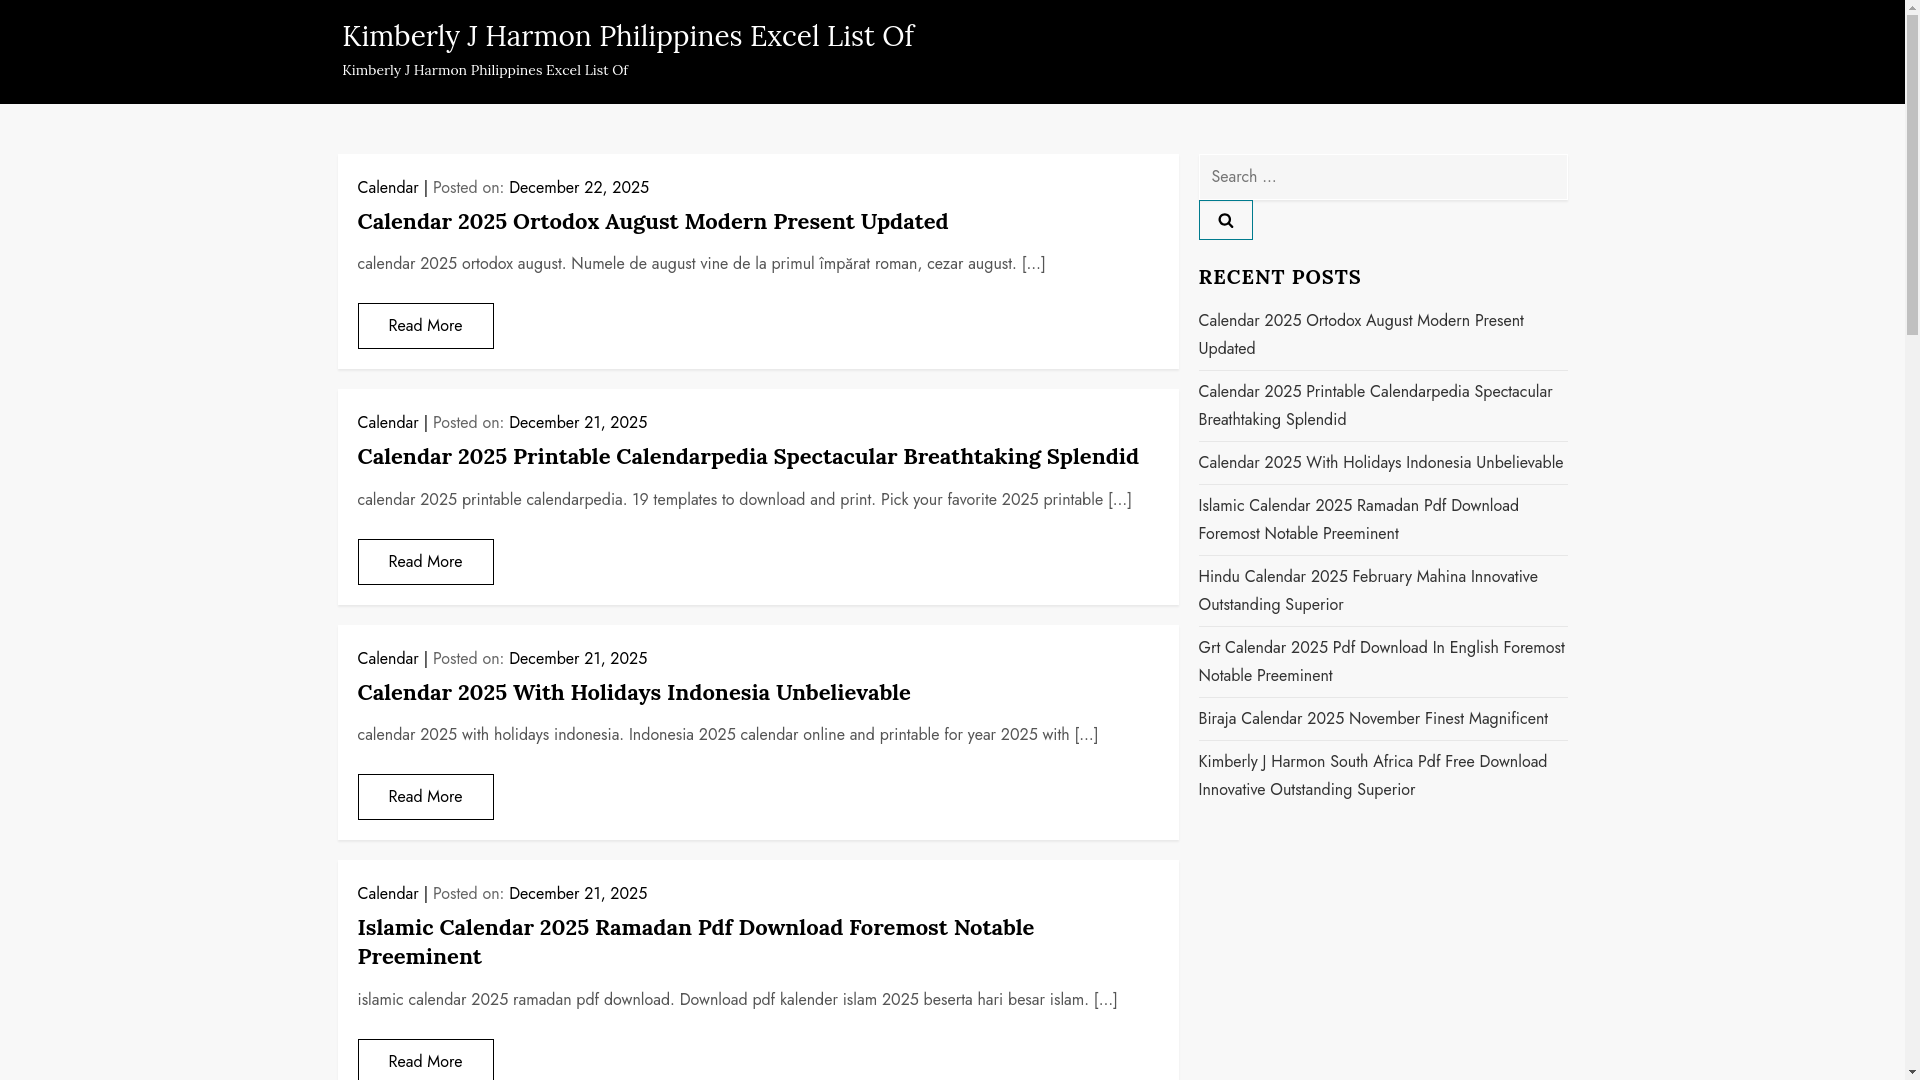The width and height of the screenshot is (1920, 1080).
Task: Click the search magnifier icon button
Action: point(1225,220)
